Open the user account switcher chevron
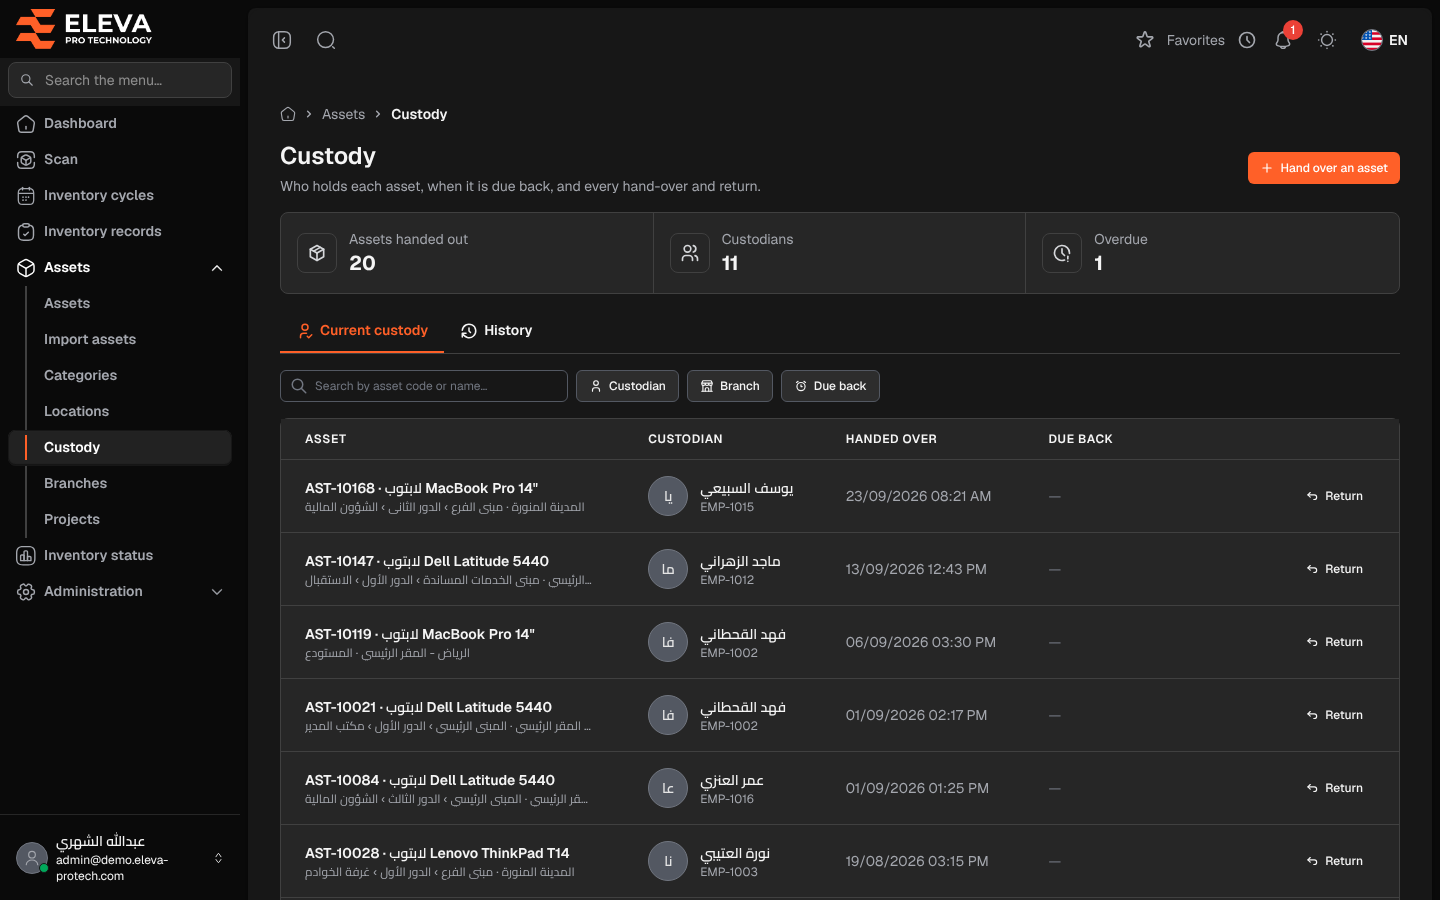The image size is (1440, 900). tap(218, 858)
